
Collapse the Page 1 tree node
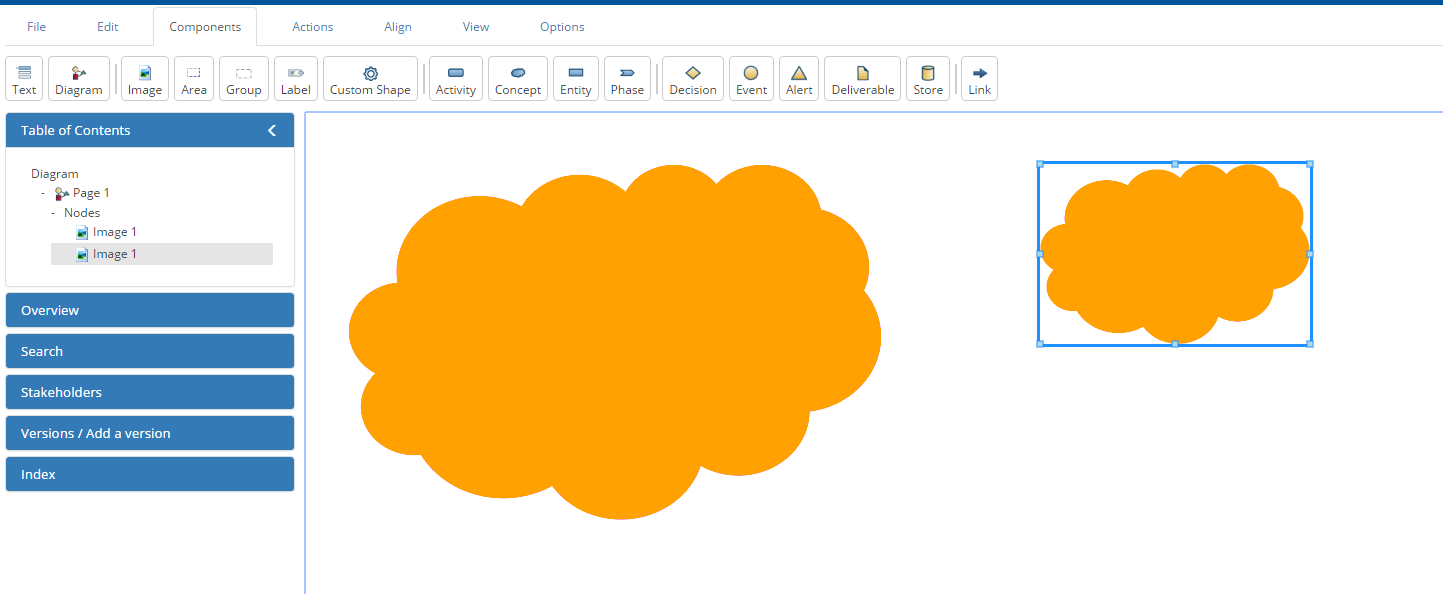43,193
